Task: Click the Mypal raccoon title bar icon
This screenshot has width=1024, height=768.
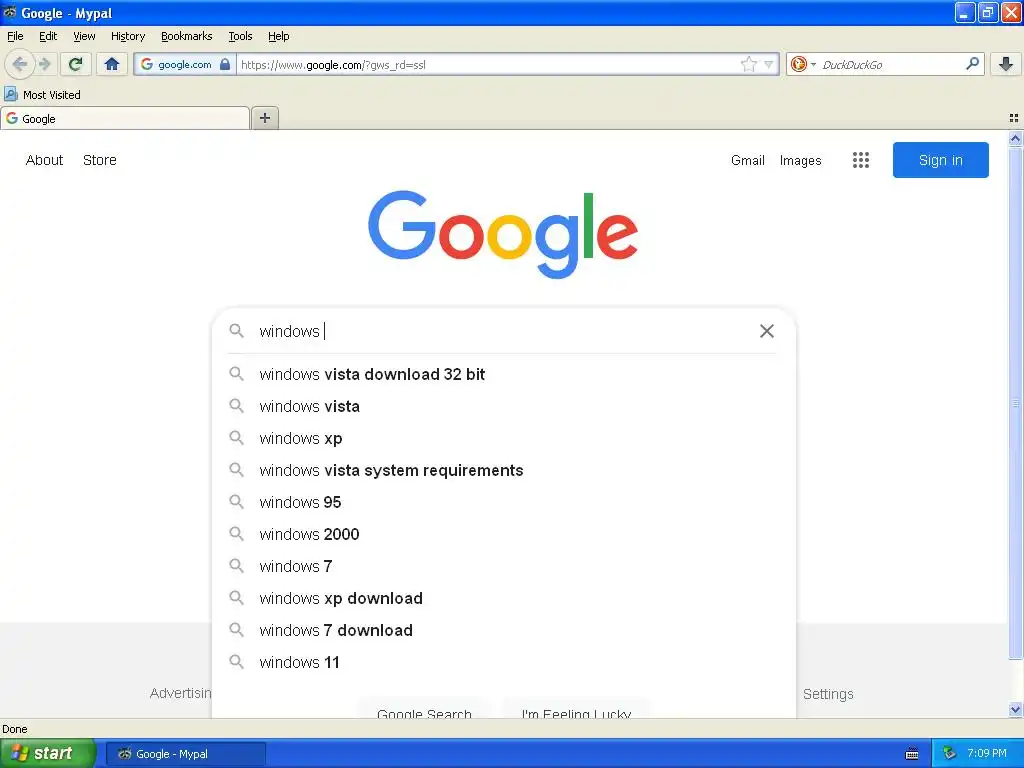Action: click(x=10, y=12)
